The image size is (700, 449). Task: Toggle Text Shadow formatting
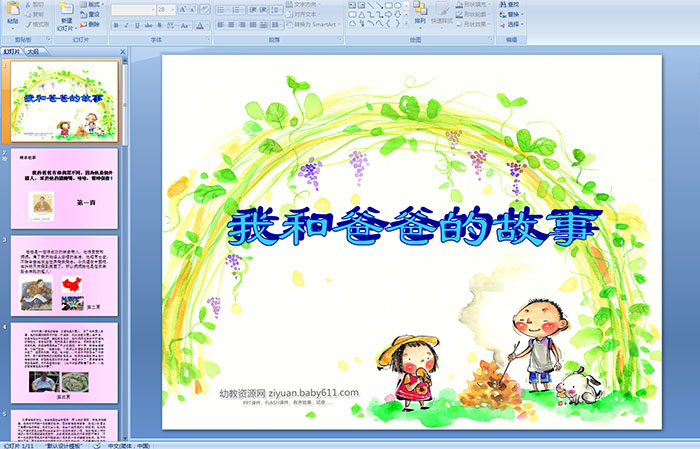click(159, 25)
